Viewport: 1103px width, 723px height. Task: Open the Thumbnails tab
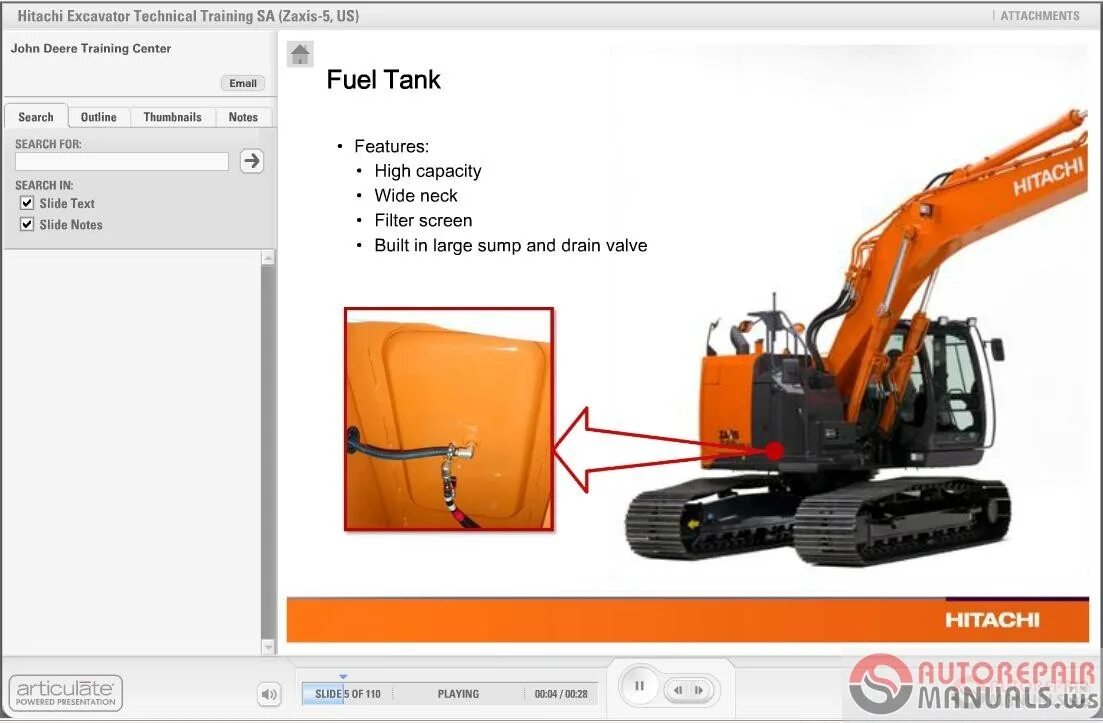[x=172, y=117]
